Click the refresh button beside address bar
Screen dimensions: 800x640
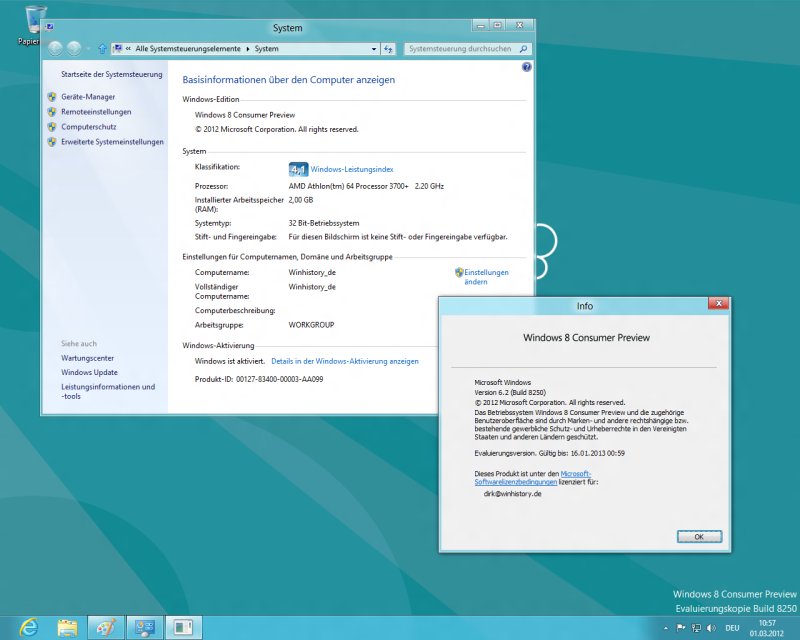click(x=388, y=49)
